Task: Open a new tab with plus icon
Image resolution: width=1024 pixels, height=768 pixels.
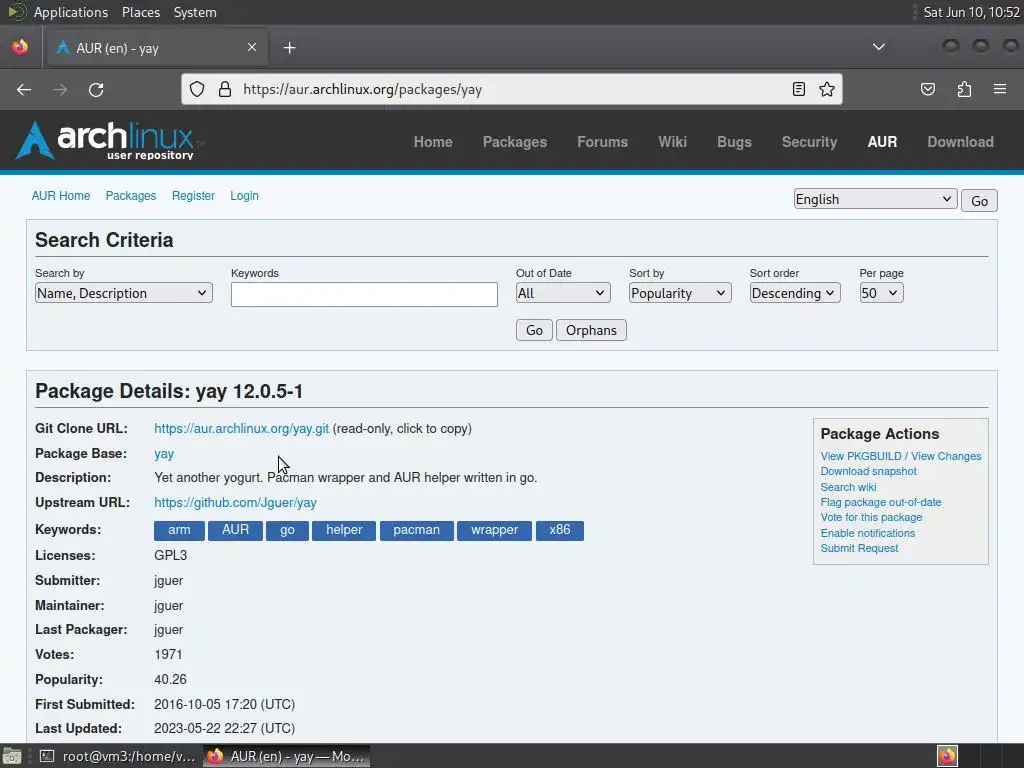Action: coord(289,48)
